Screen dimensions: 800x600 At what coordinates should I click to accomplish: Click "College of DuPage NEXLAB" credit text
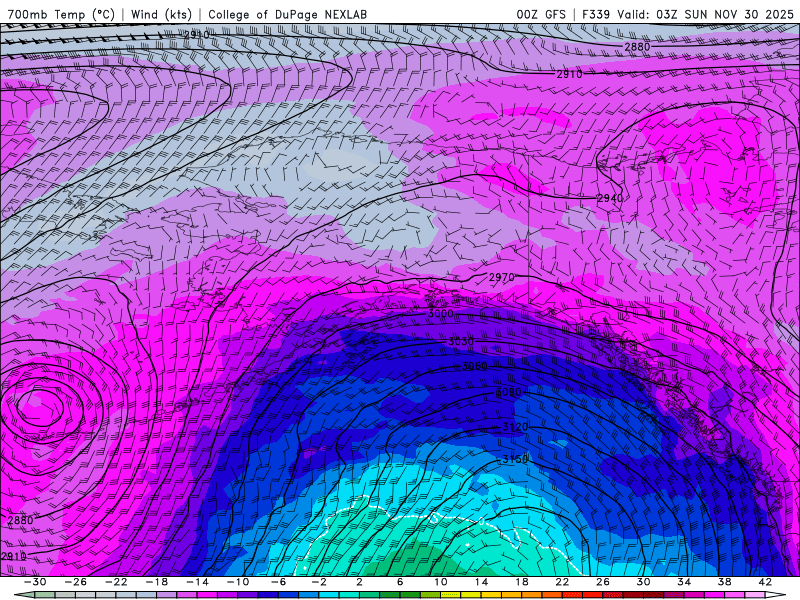pyautogui.click(x=287, y=14)
